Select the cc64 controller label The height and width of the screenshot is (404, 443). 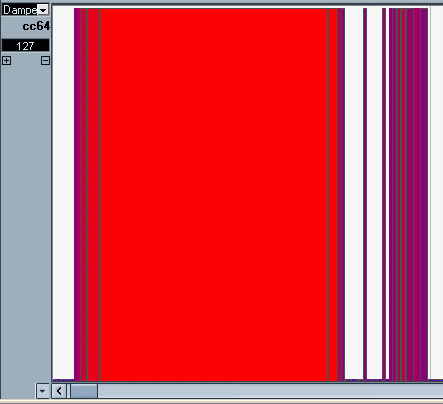point(36,26)
